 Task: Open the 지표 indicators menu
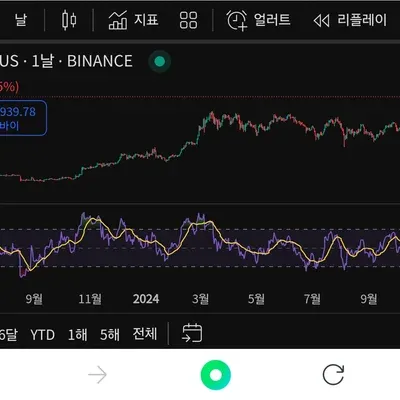tap(133, 20)
